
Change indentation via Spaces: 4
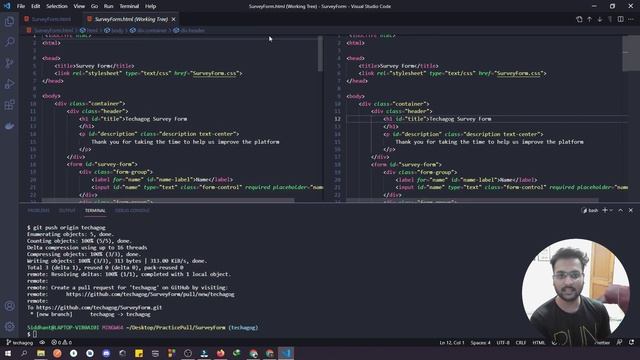click(x=480, y=342)
